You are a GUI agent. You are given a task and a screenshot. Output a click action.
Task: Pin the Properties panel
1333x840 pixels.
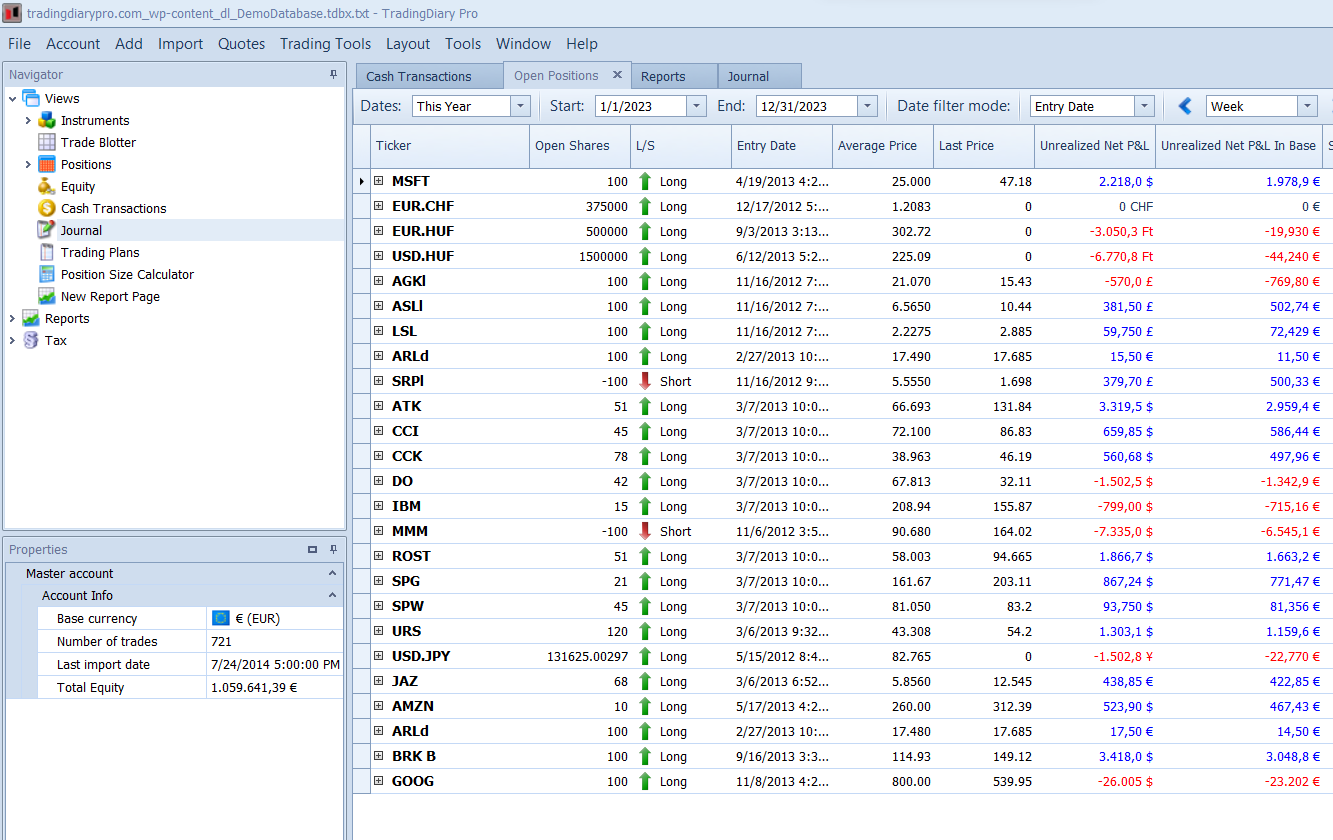pos(334,549)
